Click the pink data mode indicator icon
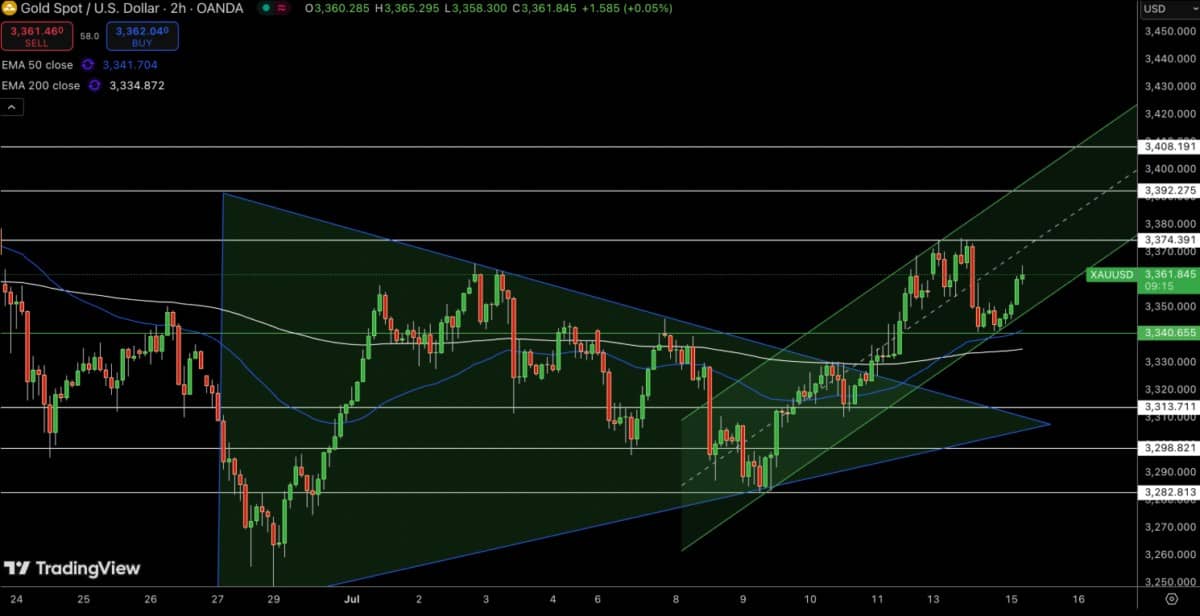Image resolution: width=1200 pixels, height=616 pixels. click(284, 8)
